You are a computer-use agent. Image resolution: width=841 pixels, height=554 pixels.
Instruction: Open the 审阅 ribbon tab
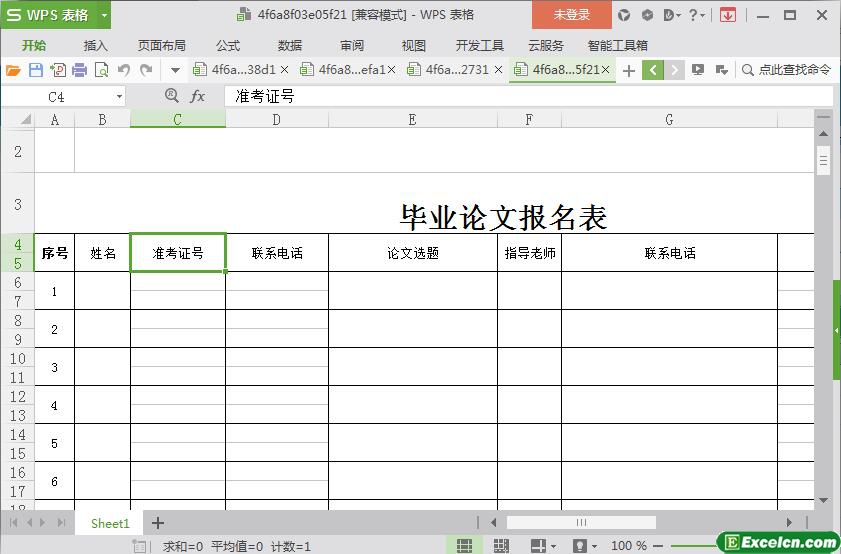(352, 46)
